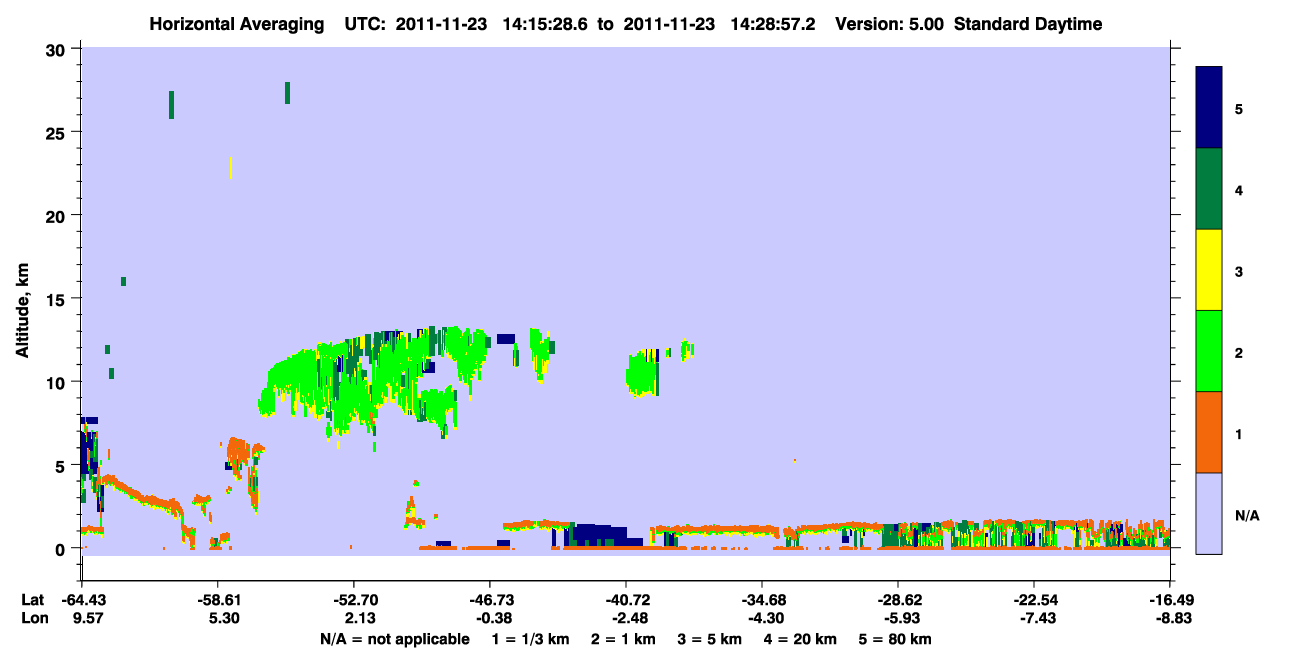The image size is (1300, 667).
Task: Click latitude value '-46.73'
Action: [x=490, y=600]
